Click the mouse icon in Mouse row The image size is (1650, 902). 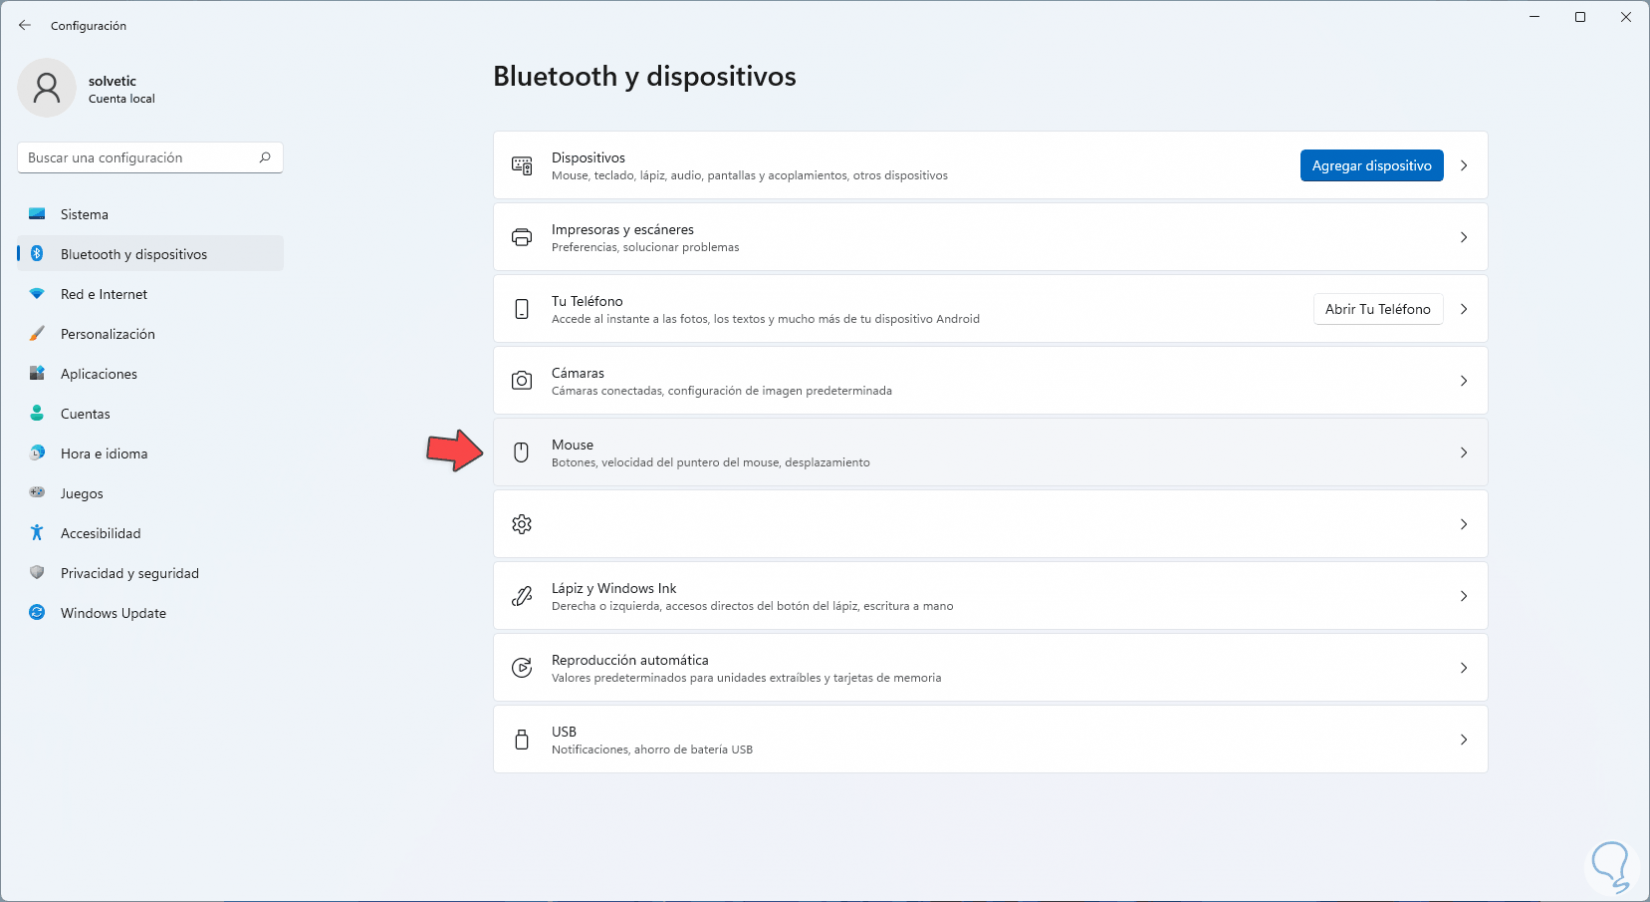point(521,453)
